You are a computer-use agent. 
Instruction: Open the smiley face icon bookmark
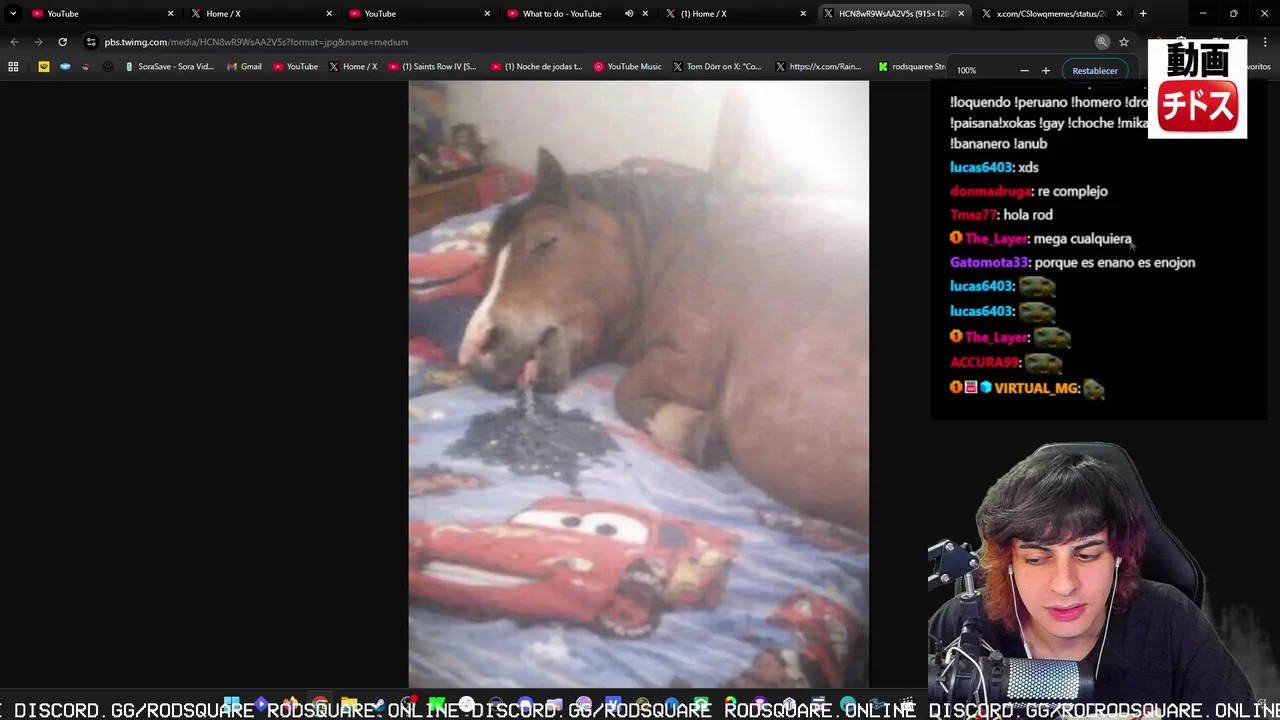pyautogui.click(x=107, y=67)
